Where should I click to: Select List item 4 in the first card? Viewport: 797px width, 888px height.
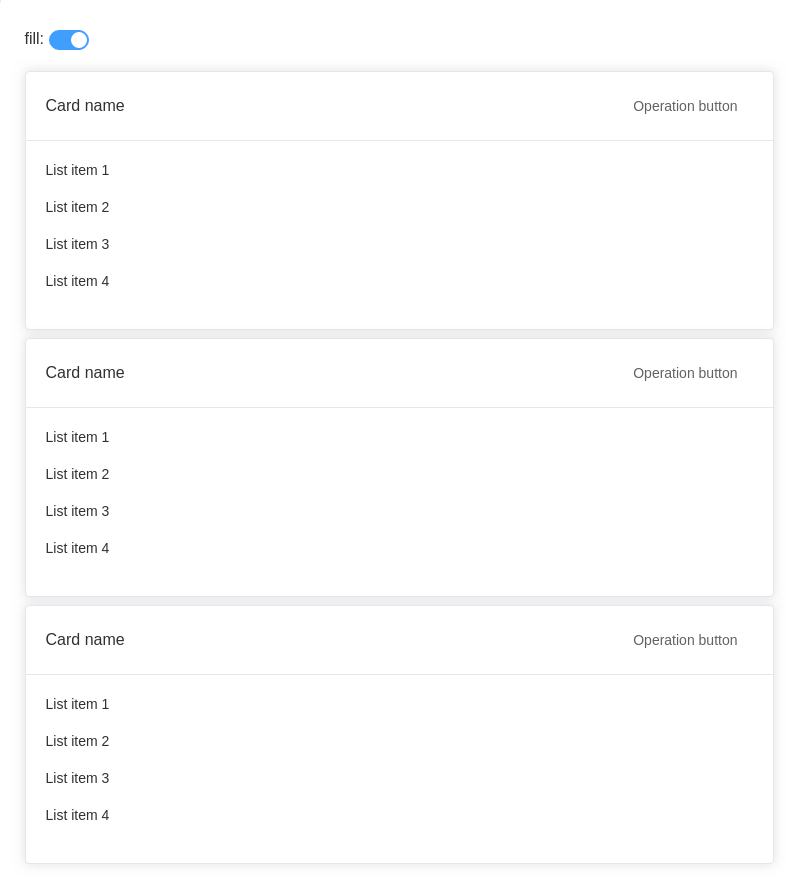click(x=77, y=281)
